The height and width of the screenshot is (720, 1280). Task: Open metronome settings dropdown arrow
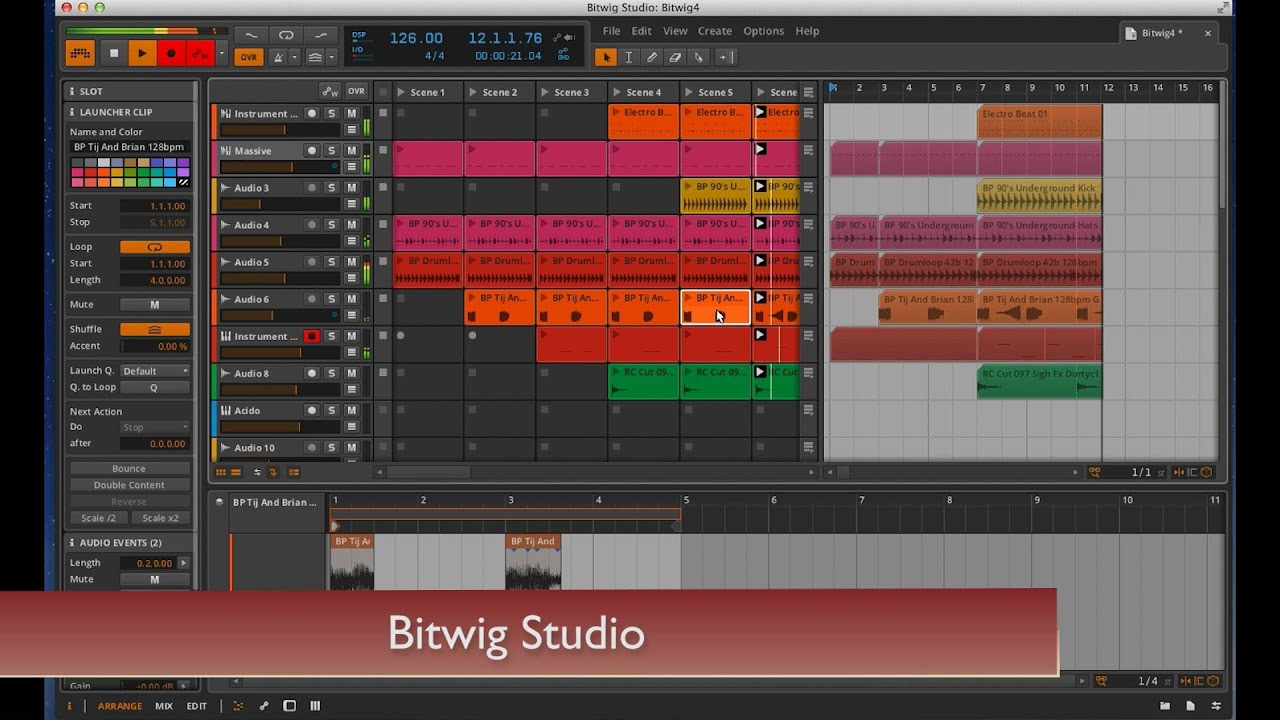295,57
